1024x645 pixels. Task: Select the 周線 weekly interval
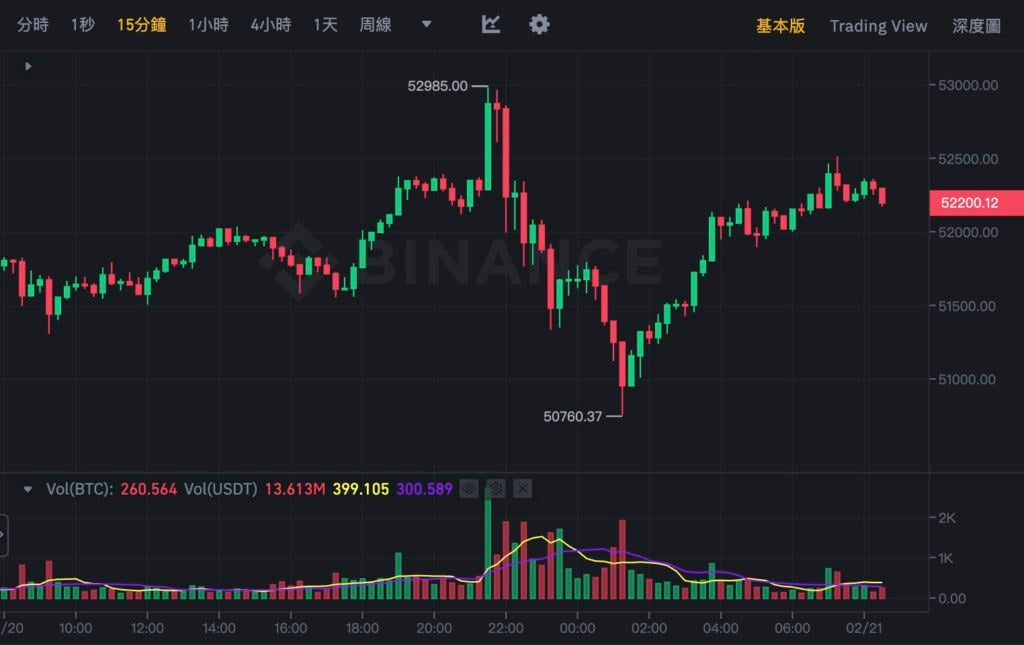click(x=376, y=25)
